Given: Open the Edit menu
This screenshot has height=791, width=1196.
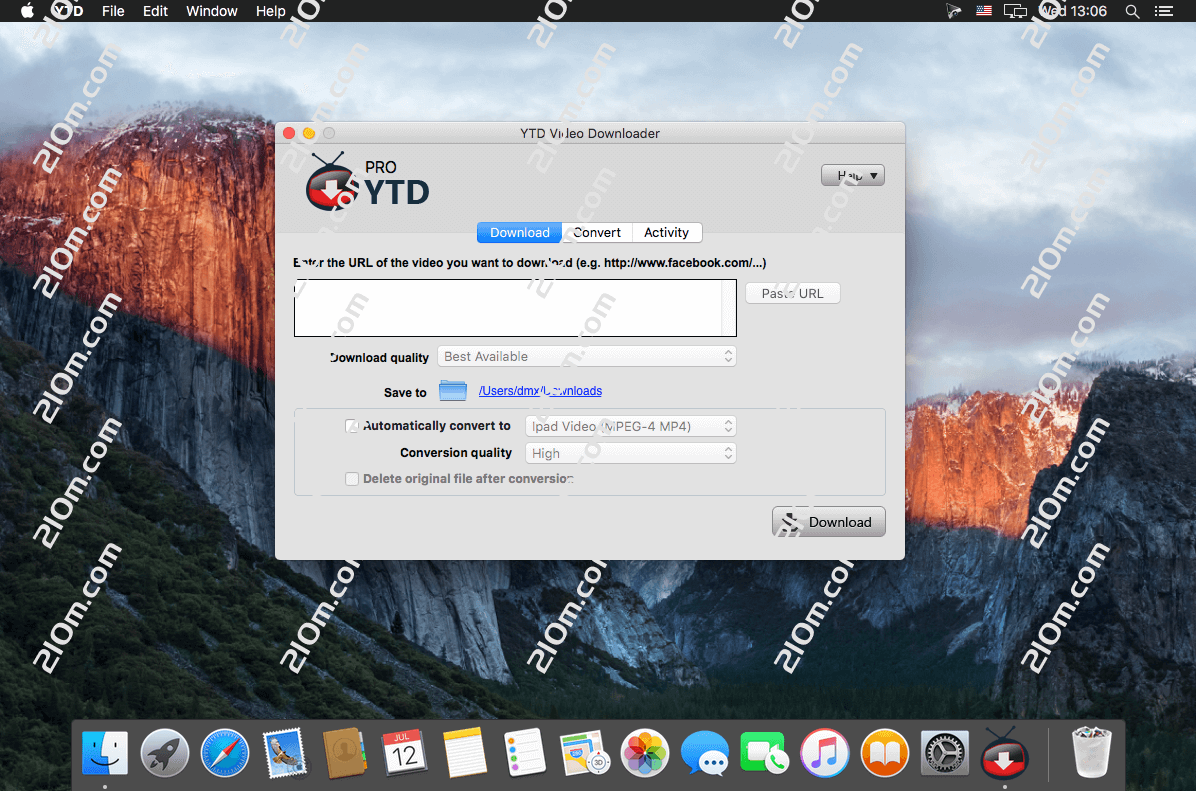Looking at the screenshot, I should point(156,11).
